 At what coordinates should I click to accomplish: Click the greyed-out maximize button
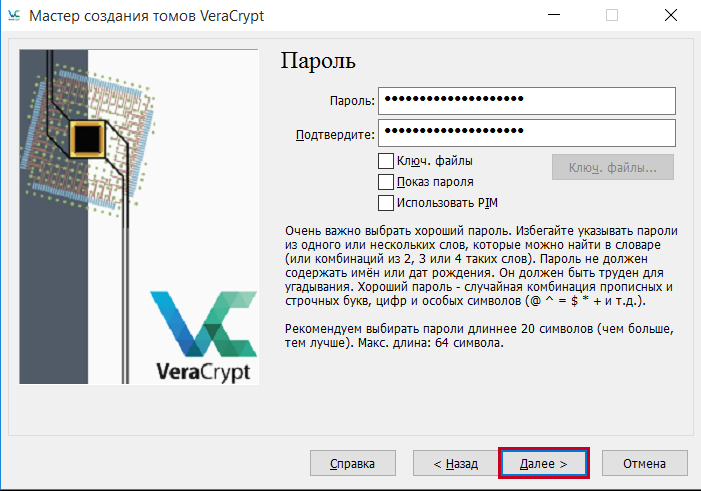(x=612, y=17)
